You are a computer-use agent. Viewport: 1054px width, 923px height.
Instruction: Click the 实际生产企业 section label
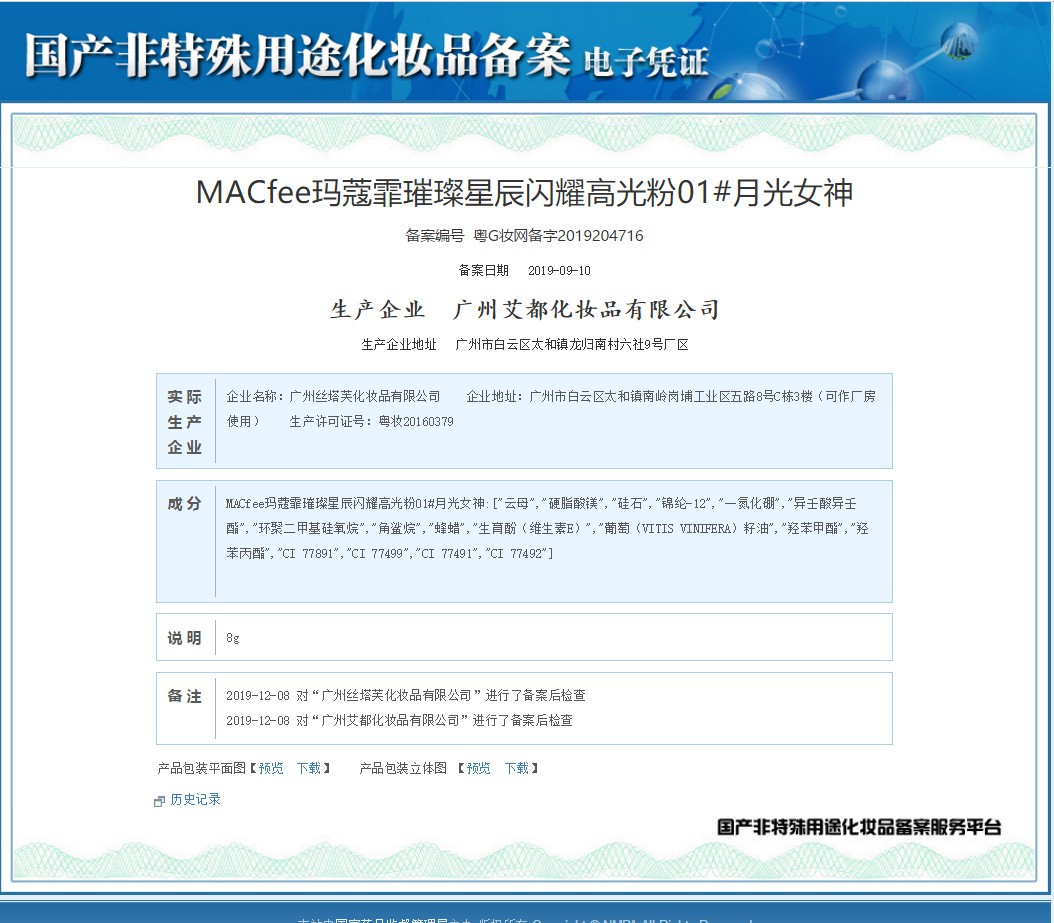[x=185, y=421]
